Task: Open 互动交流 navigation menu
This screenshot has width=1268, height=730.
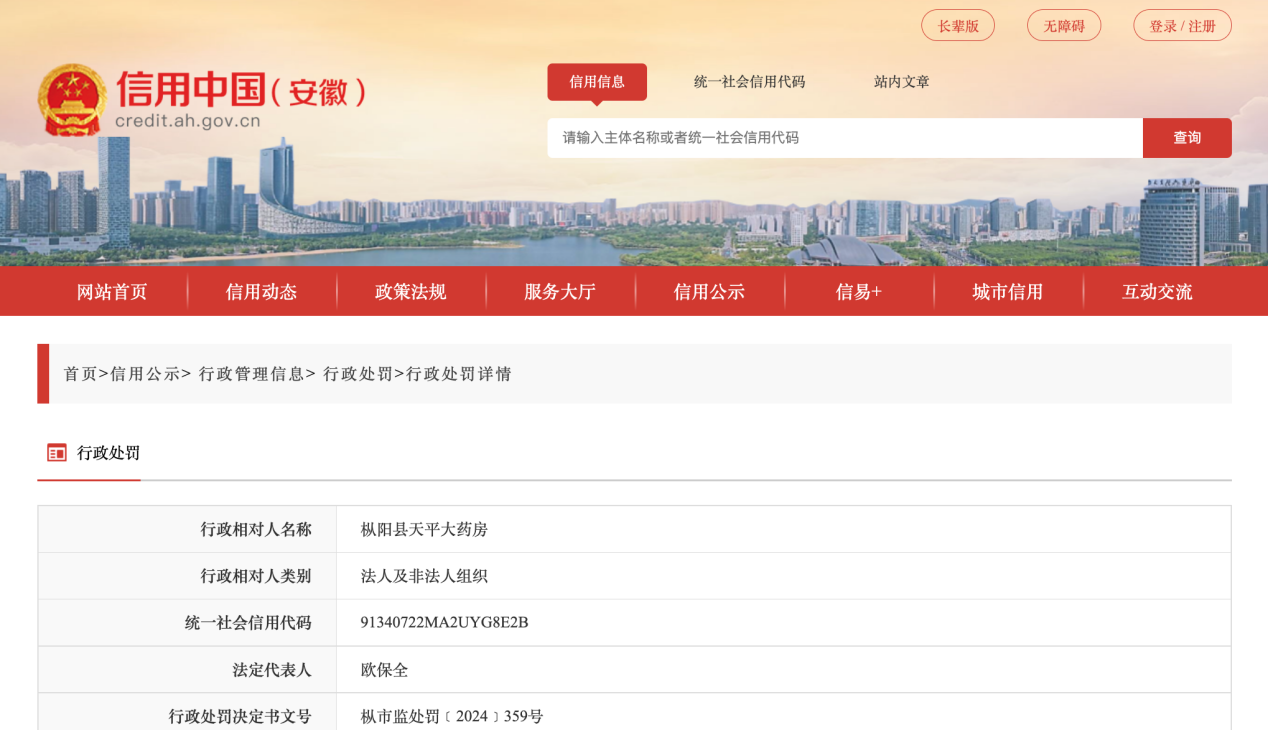Action: [1157, 292]
